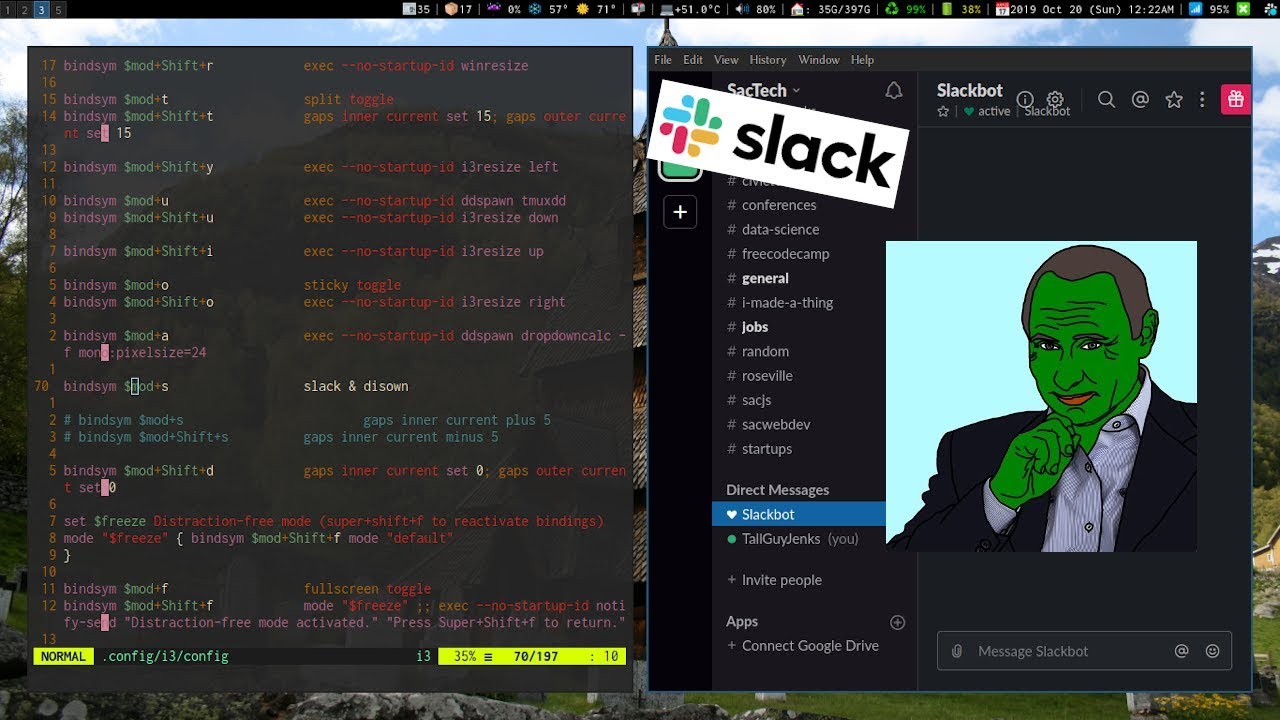This screenshot has width=1280, height=720.
Task: Add a workspace with plus button
Action: pos(680,211)
